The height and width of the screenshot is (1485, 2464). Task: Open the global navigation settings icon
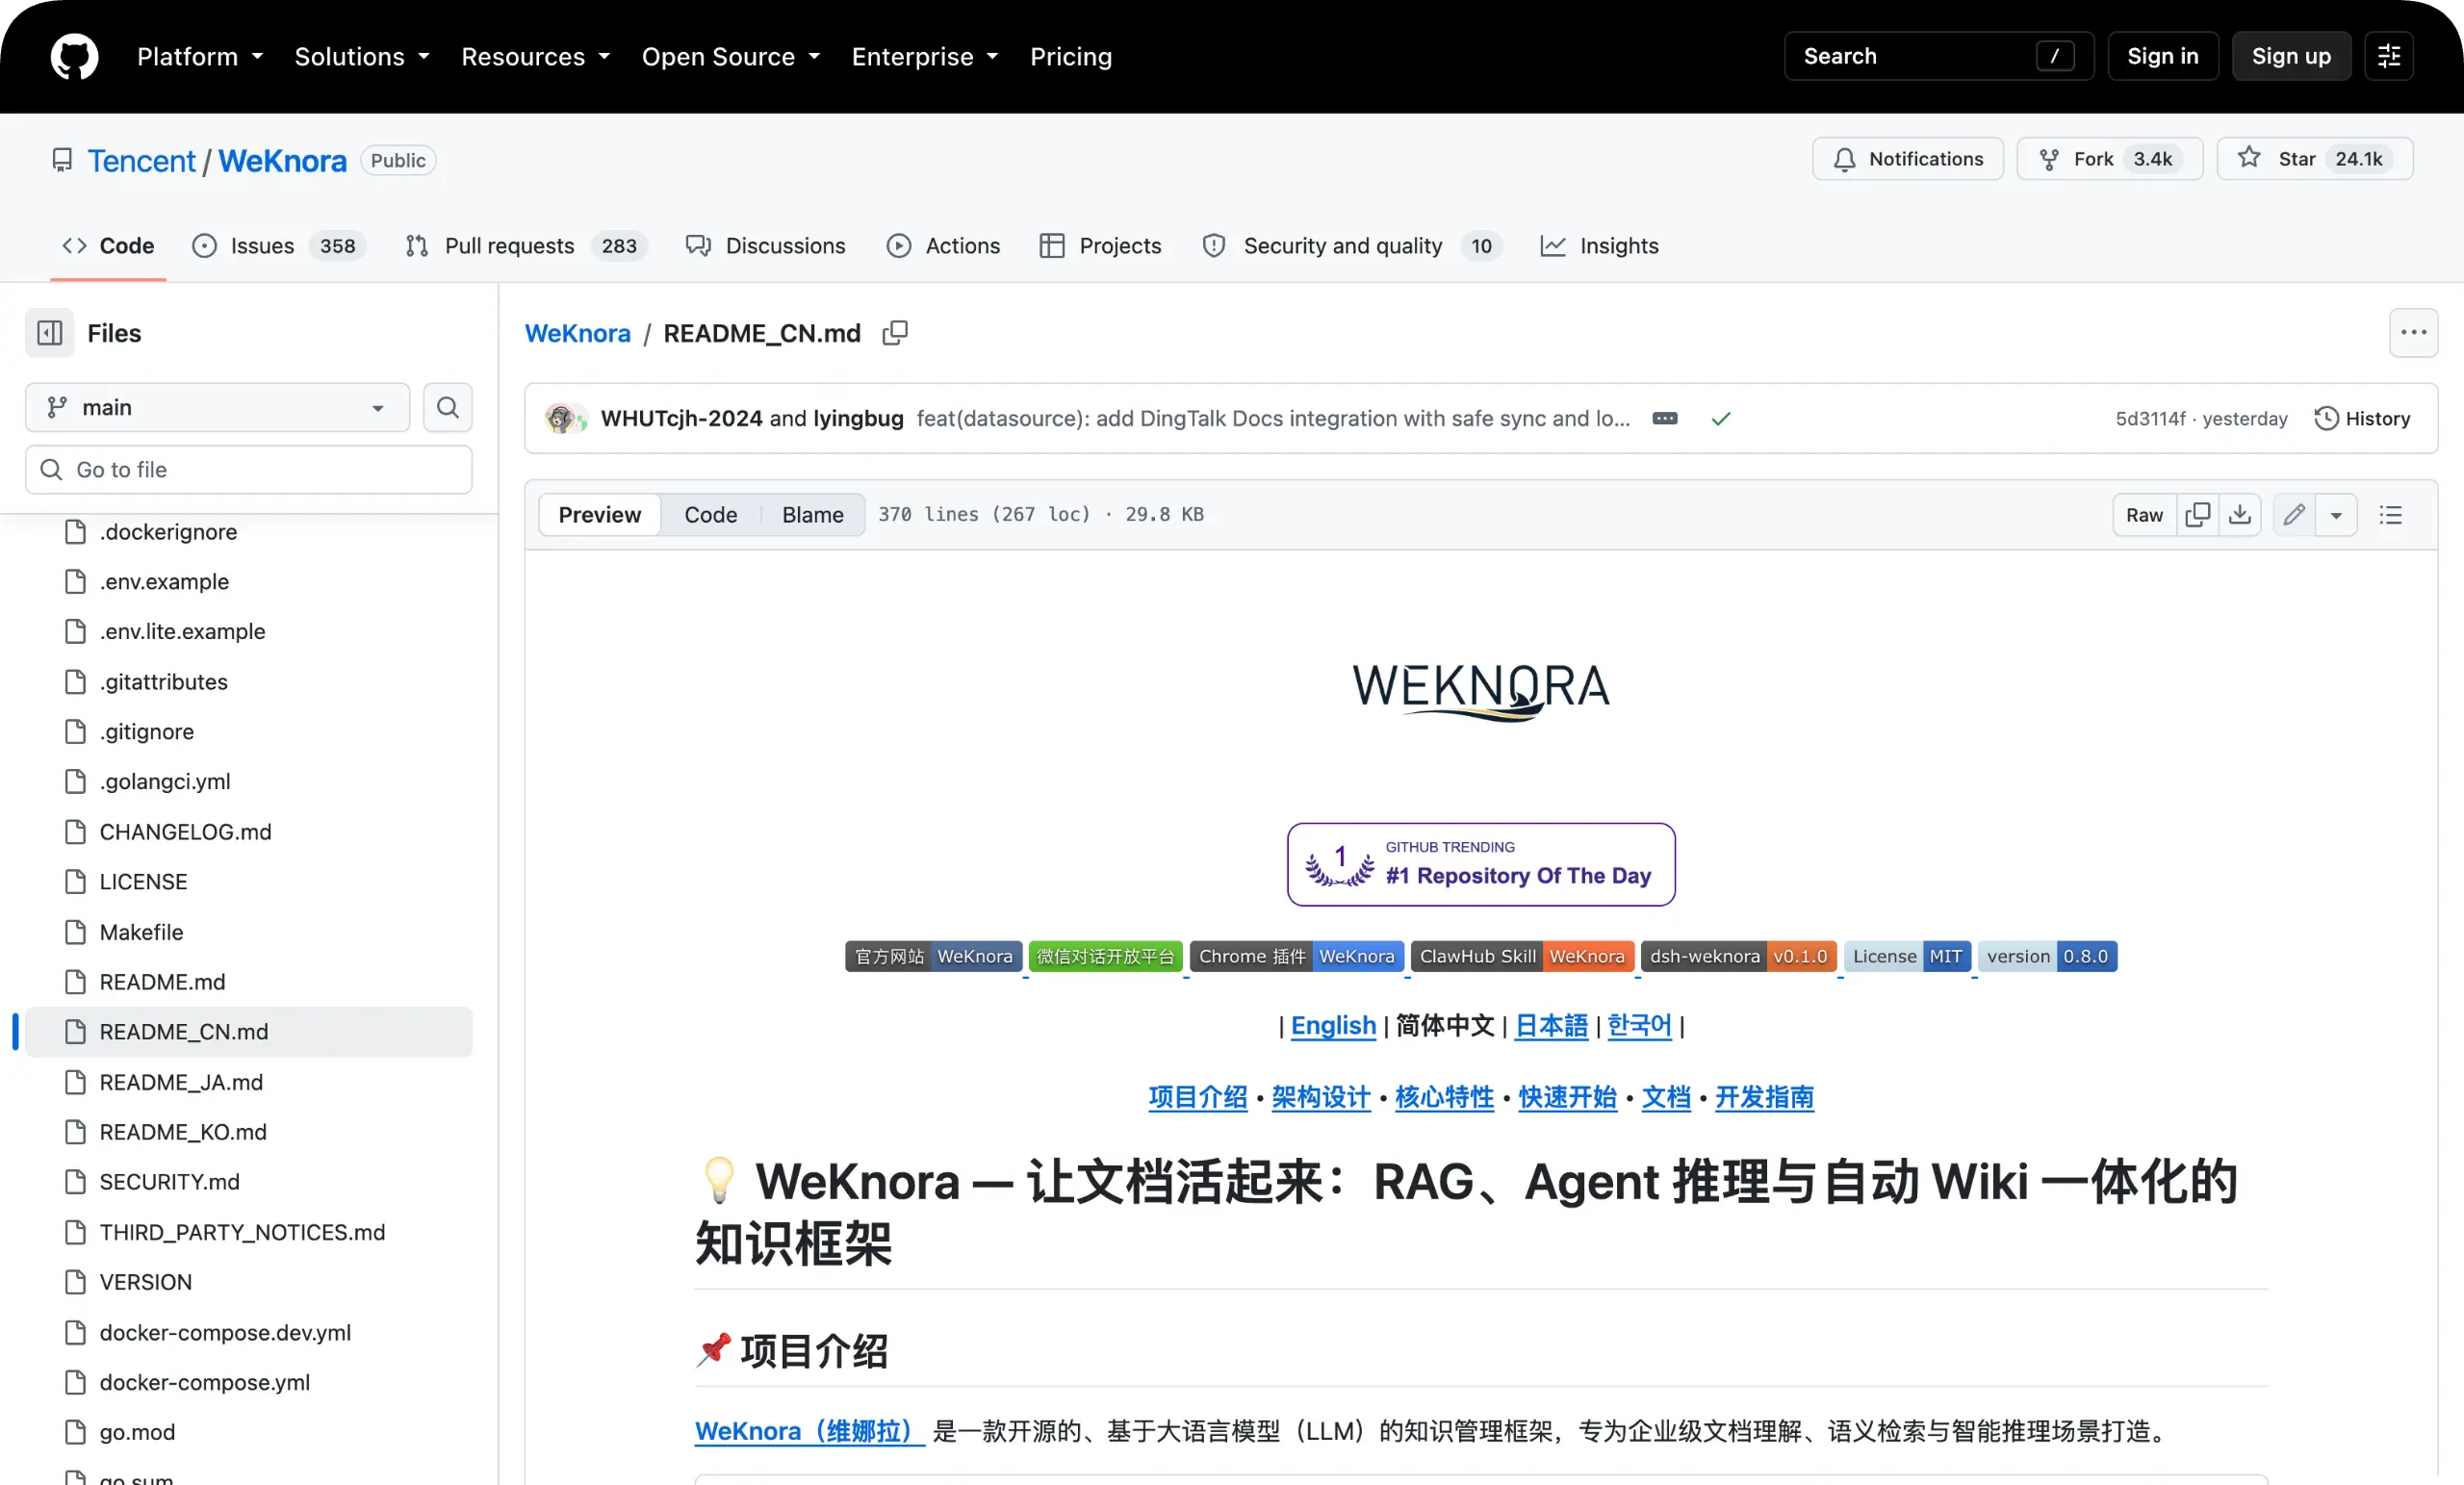pyautogui.click(x=2389, y=56)
